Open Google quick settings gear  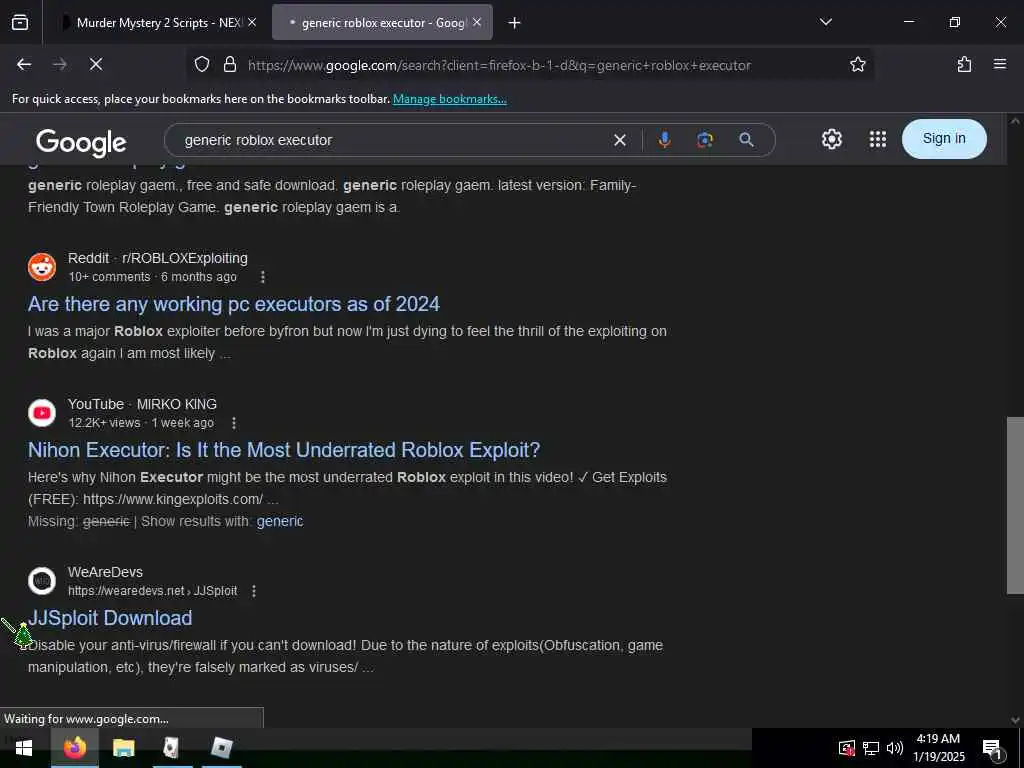pos(831,139)
